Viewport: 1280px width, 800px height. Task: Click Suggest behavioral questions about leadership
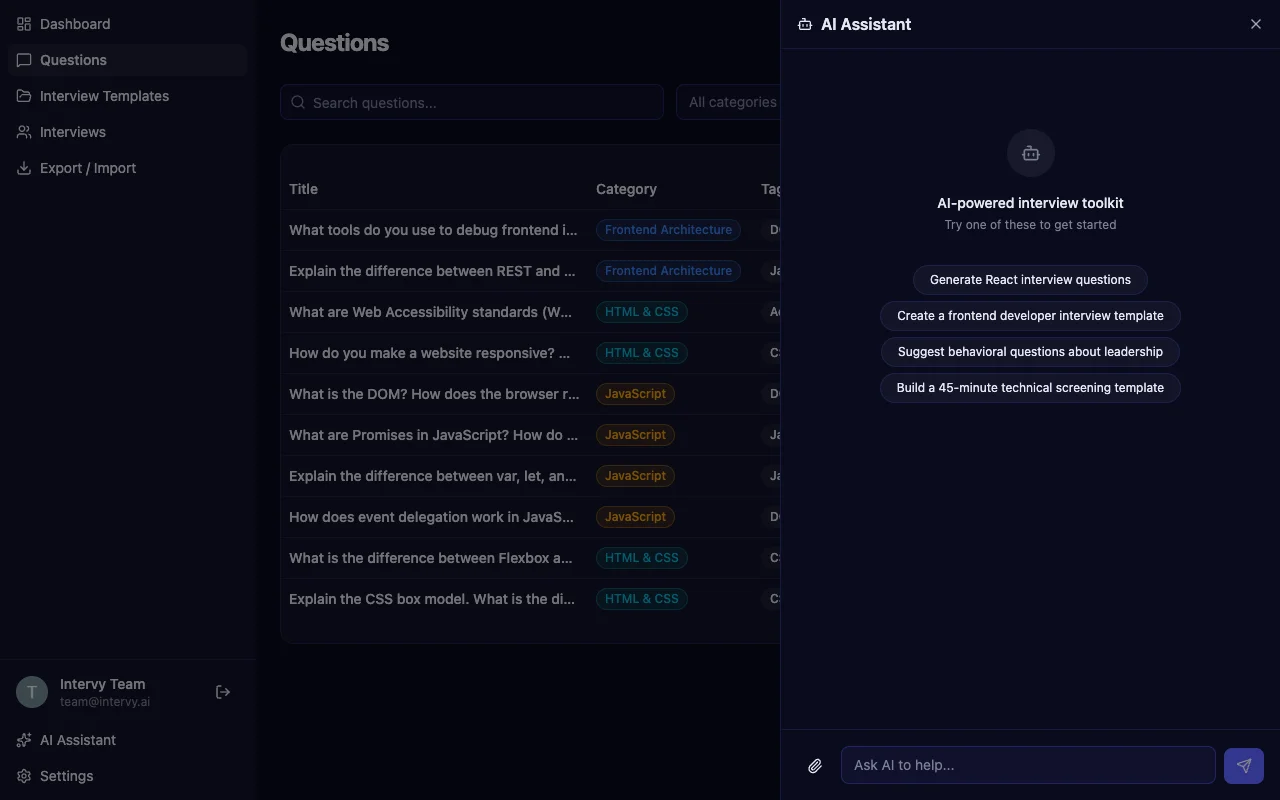coord(1029,351)
